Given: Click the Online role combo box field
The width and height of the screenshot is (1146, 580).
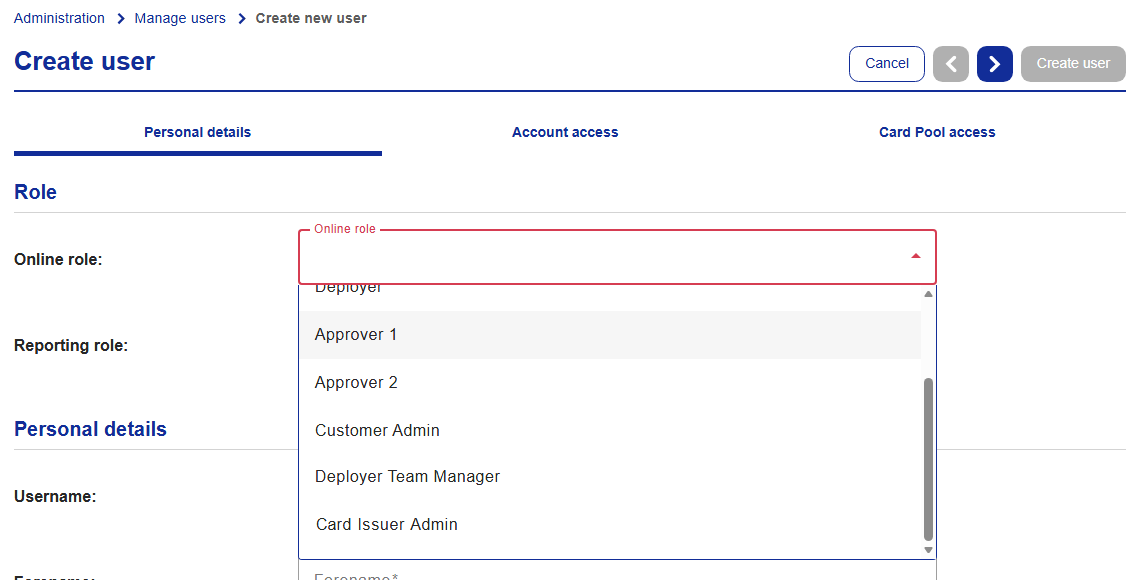Looking at the screenshot, I should 617,256.
